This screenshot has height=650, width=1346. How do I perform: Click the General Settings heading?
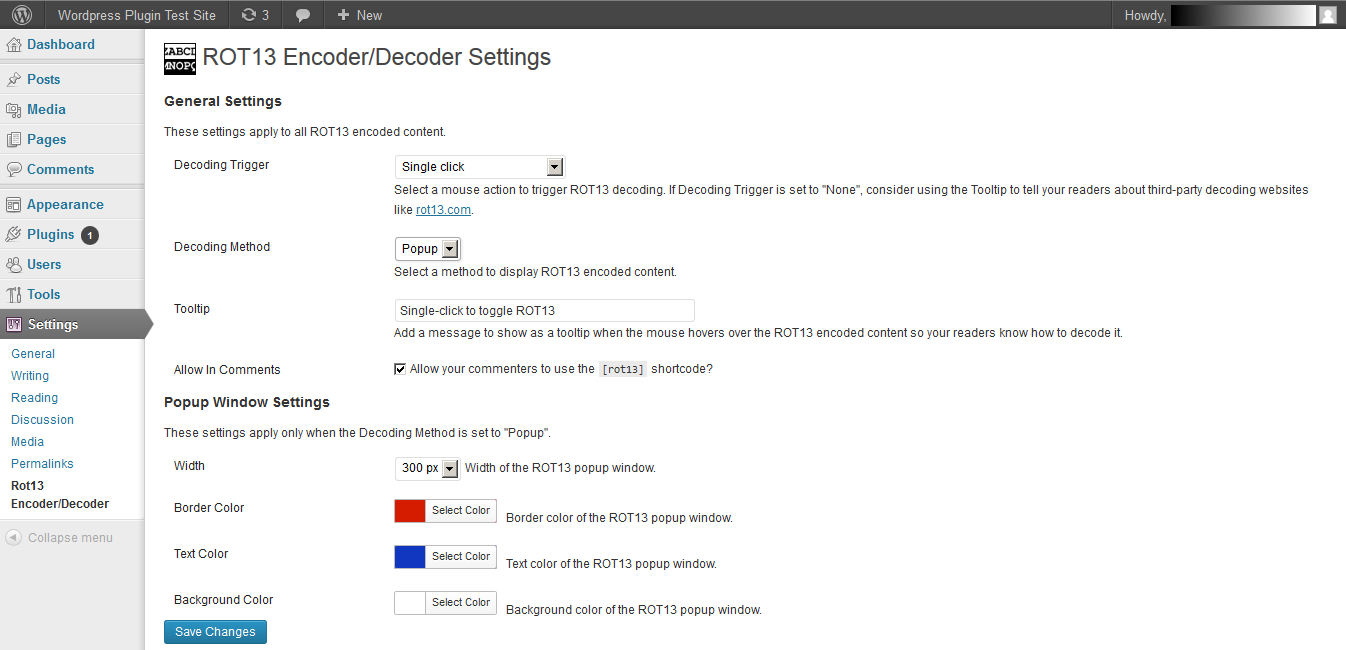point(223,101)
